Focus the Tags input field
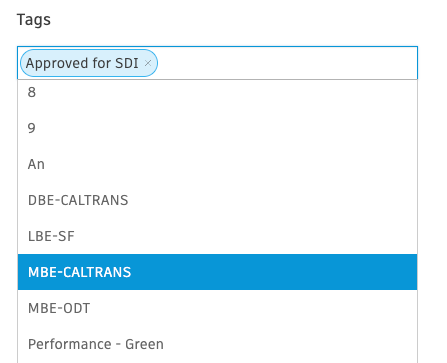The width and height of the screenshot is (447, 363). [217, 63]
